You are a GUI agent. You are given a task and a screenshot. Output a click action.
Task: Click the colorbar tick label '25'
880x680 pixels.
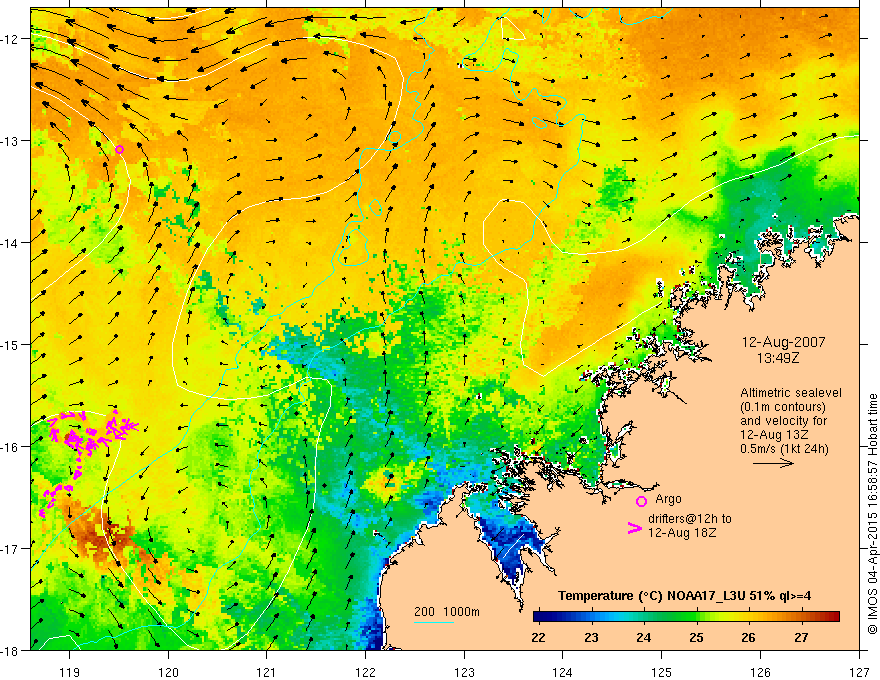(x=696, y=637)
